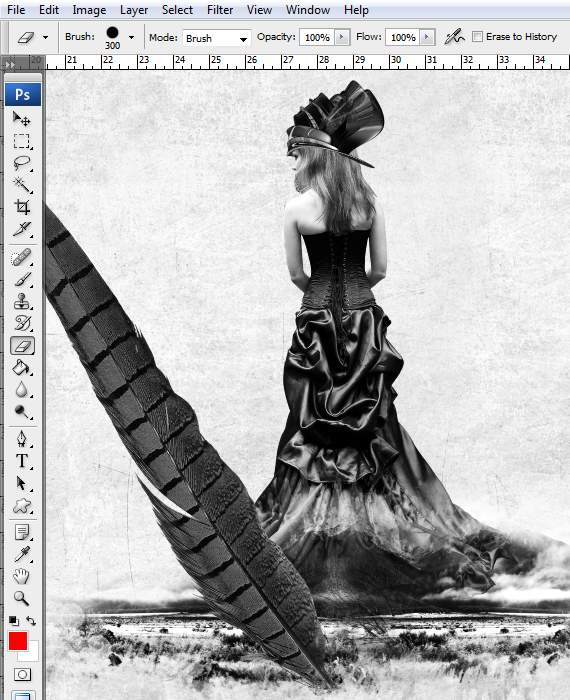This screenshot has height=700, width=570.
Task: Select the Eraser tool in toolbox
Action: point(22,346)
